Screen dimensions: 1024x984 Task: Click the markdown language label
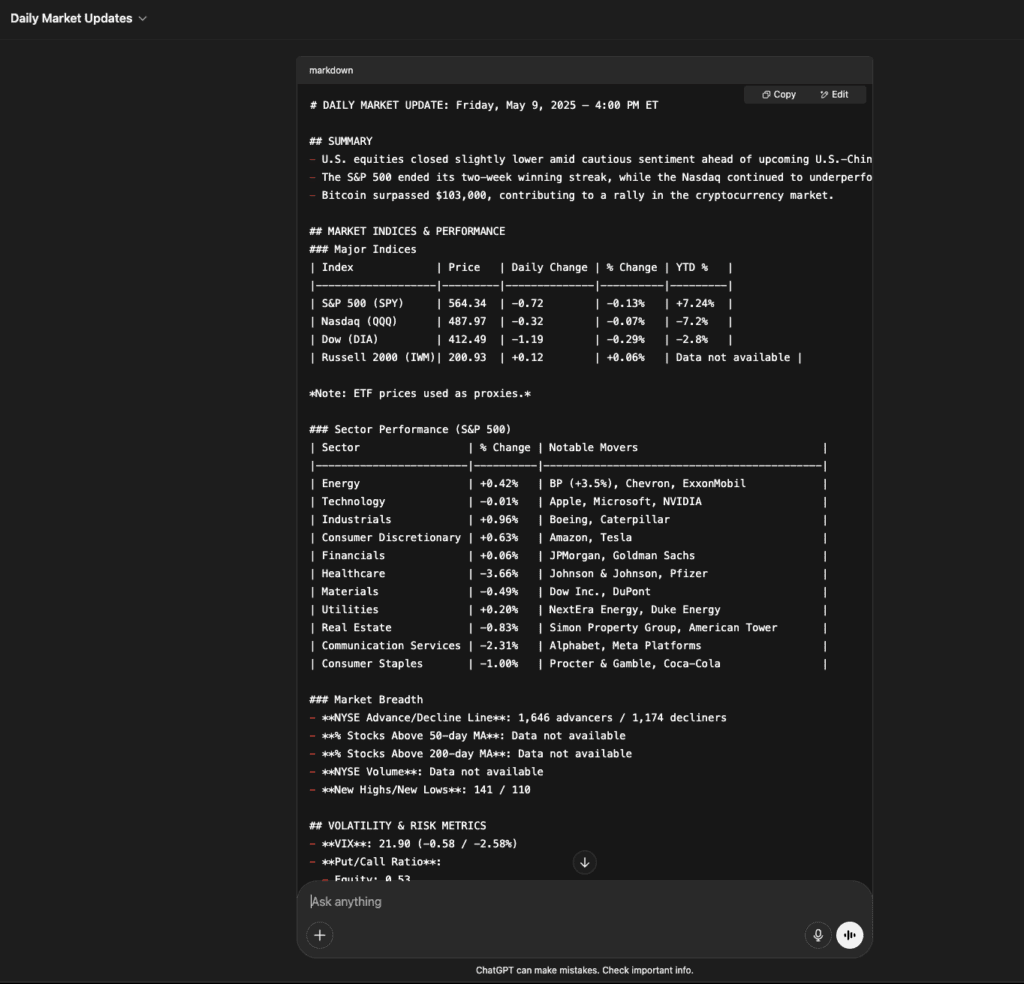tap(331, 71)
